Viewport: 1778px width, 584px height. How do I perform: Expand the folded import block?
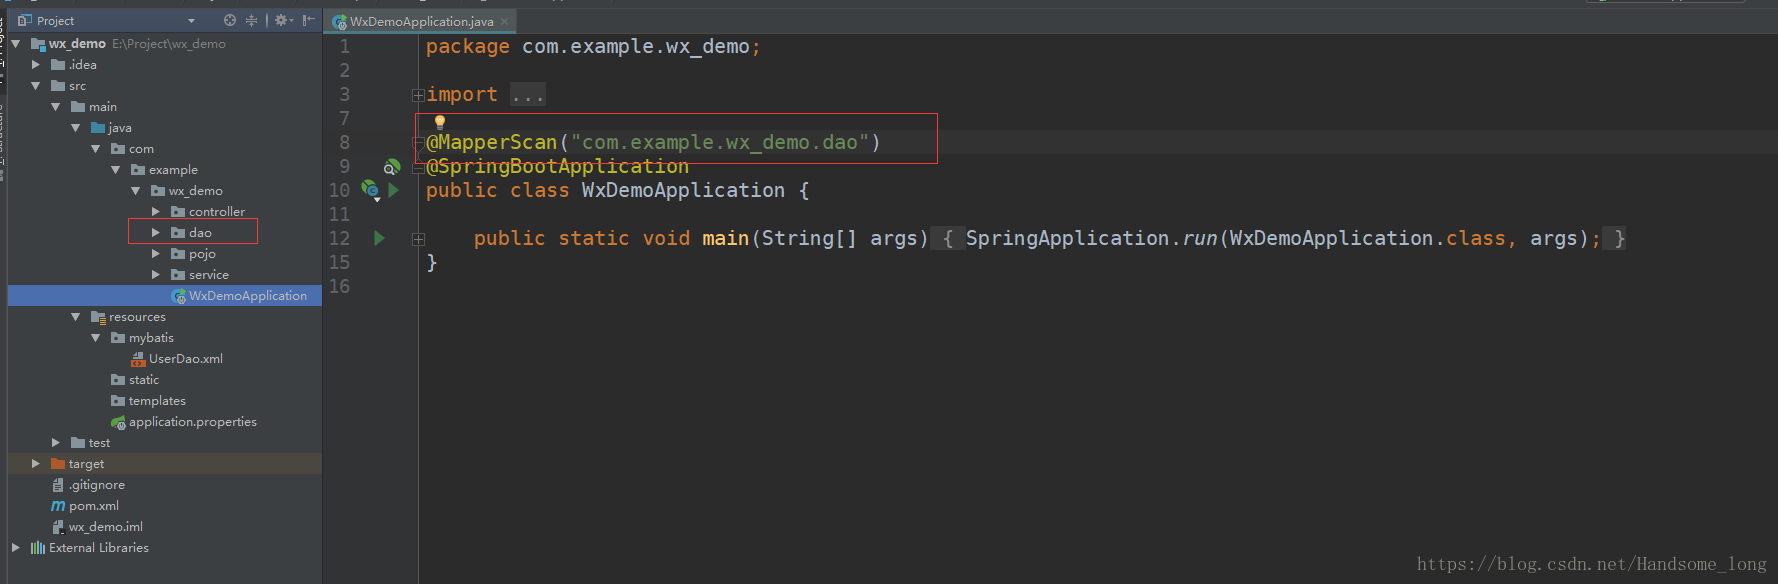(x=418, y=95)
